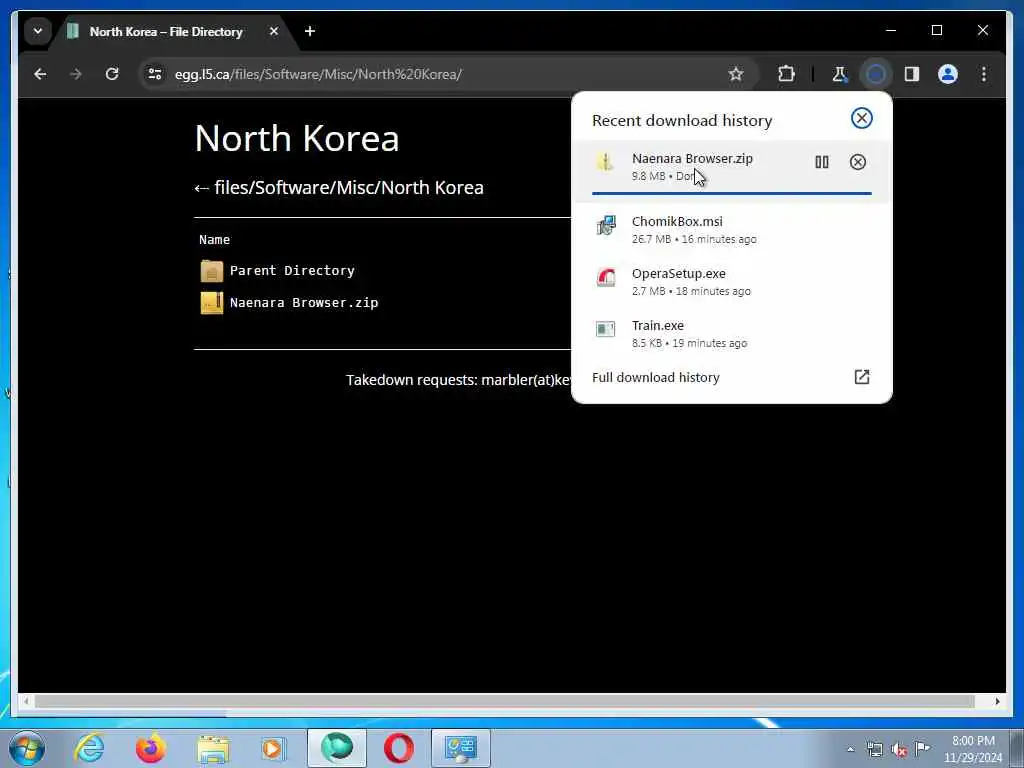Click the scrollbar left arrow
This screenshot has height=768, width=1024.
click(26, 701)
